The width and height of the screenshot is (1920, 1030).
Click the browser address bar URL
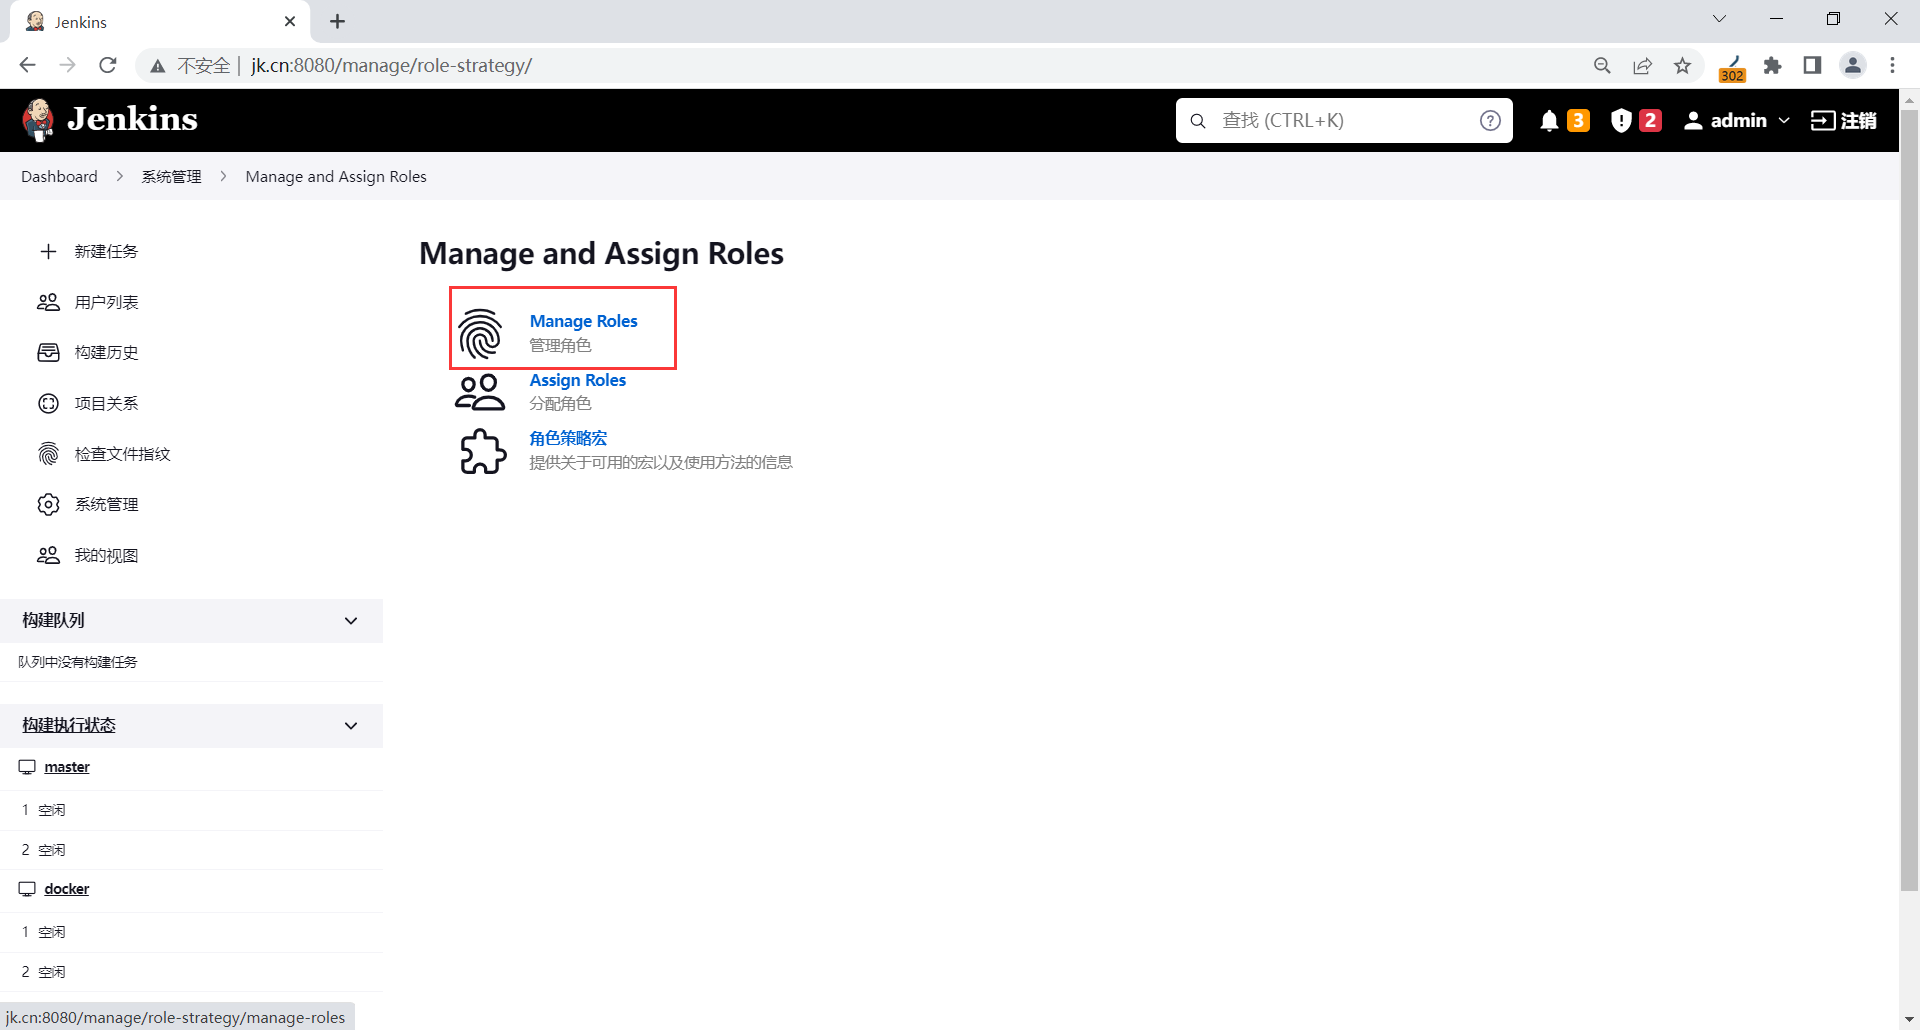coord(391,65)
